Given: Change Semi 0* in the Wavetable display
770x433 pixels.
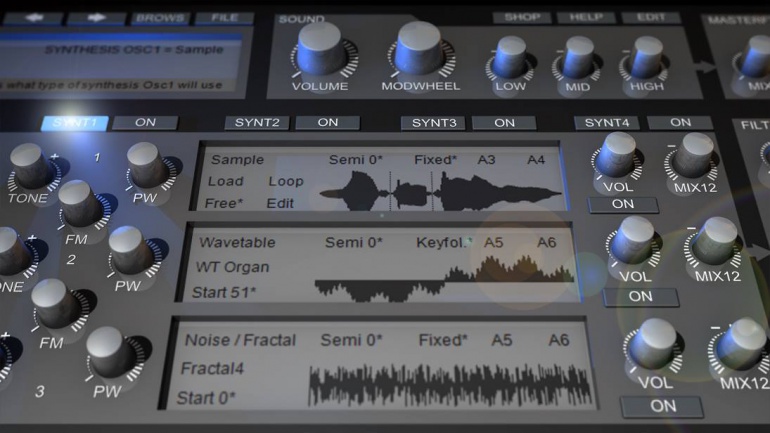Looking at the screenshot, I should [x=354, y=243].
